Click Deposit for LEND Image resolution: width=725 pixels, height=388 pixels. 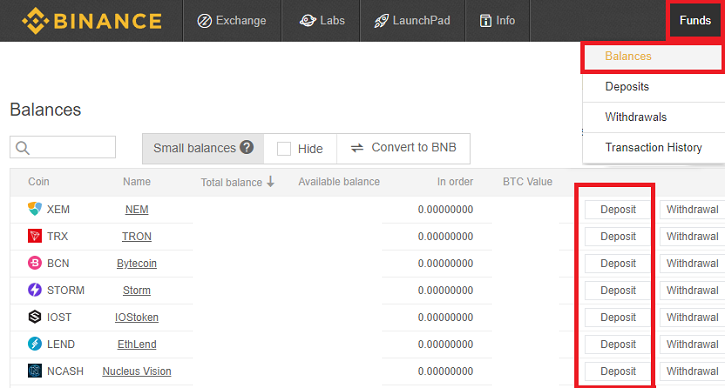point(618,344)
